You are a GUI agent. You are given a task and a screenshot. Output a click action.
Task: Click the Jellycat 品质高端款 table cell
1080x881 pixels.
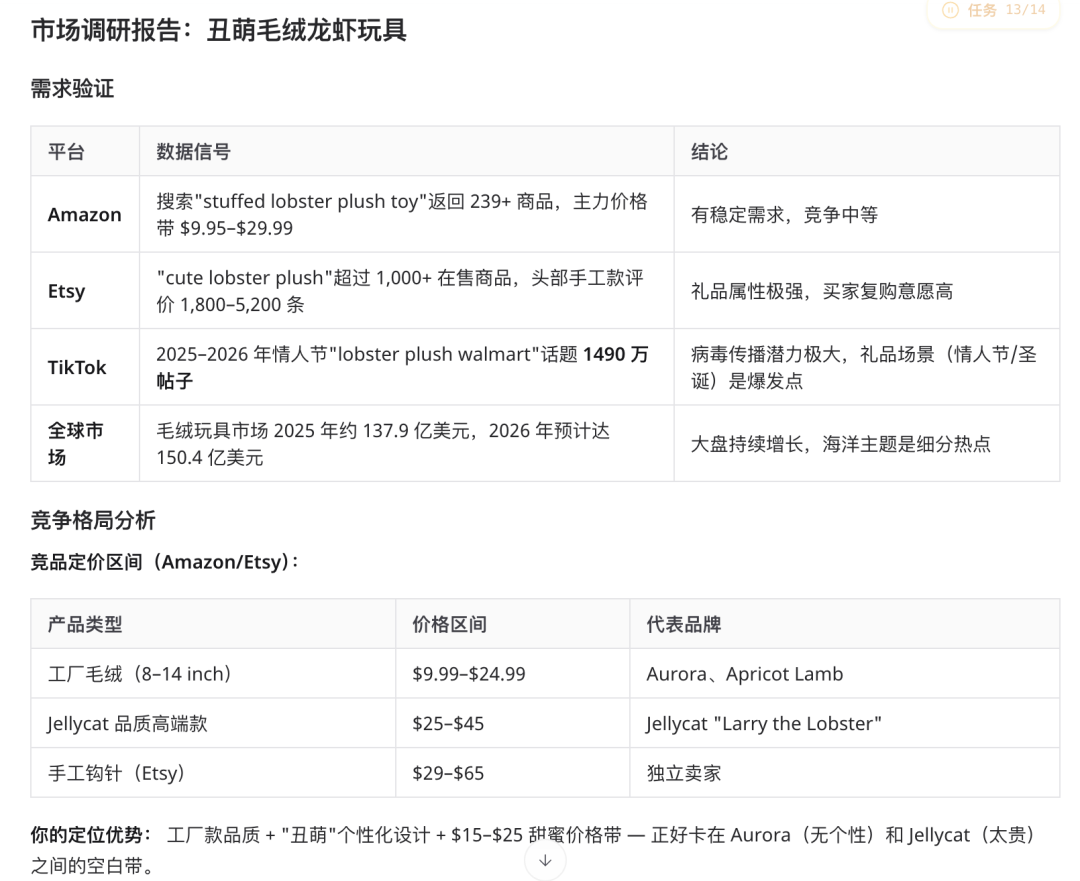[x=132, y=722]
